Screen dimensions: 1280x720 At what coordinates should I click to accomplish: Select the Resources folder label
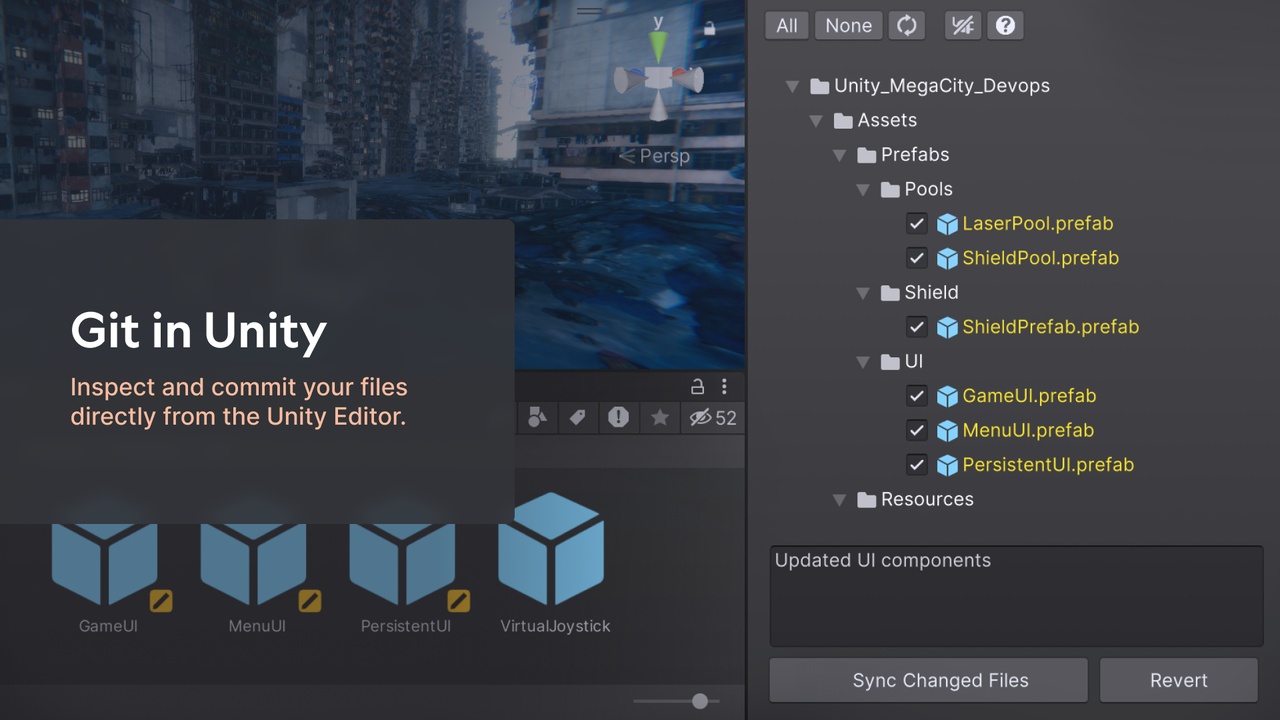[x=927, y=499]
